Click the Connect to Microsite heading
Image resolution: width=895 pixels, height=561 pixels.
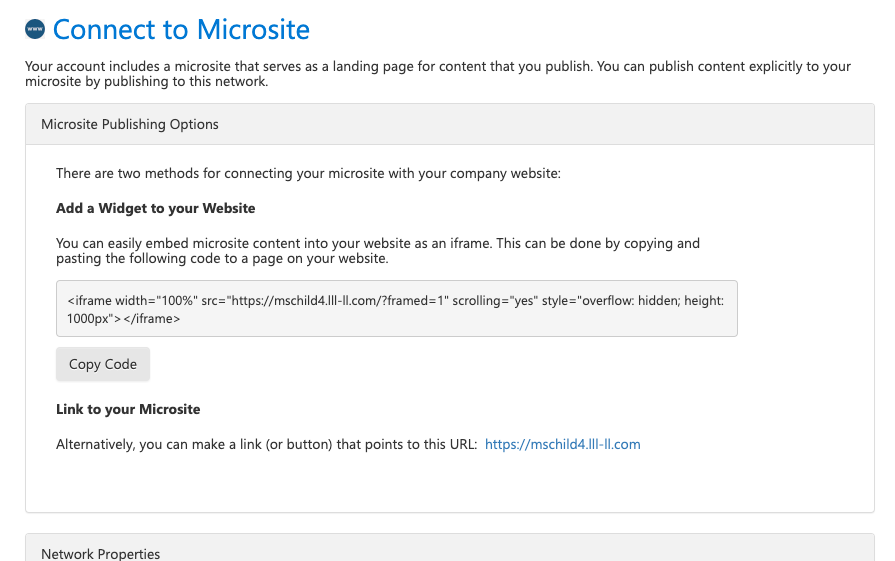click(x=182, y=29)
